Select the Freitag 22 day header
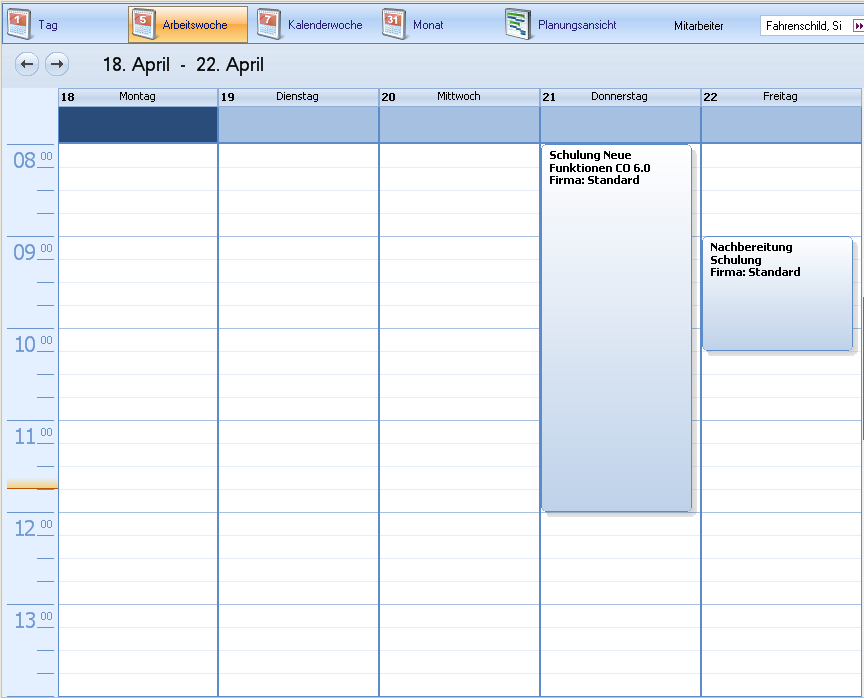The width and height of the screenshot is (864, 698). pyautogui.click(x=781, y=96)
